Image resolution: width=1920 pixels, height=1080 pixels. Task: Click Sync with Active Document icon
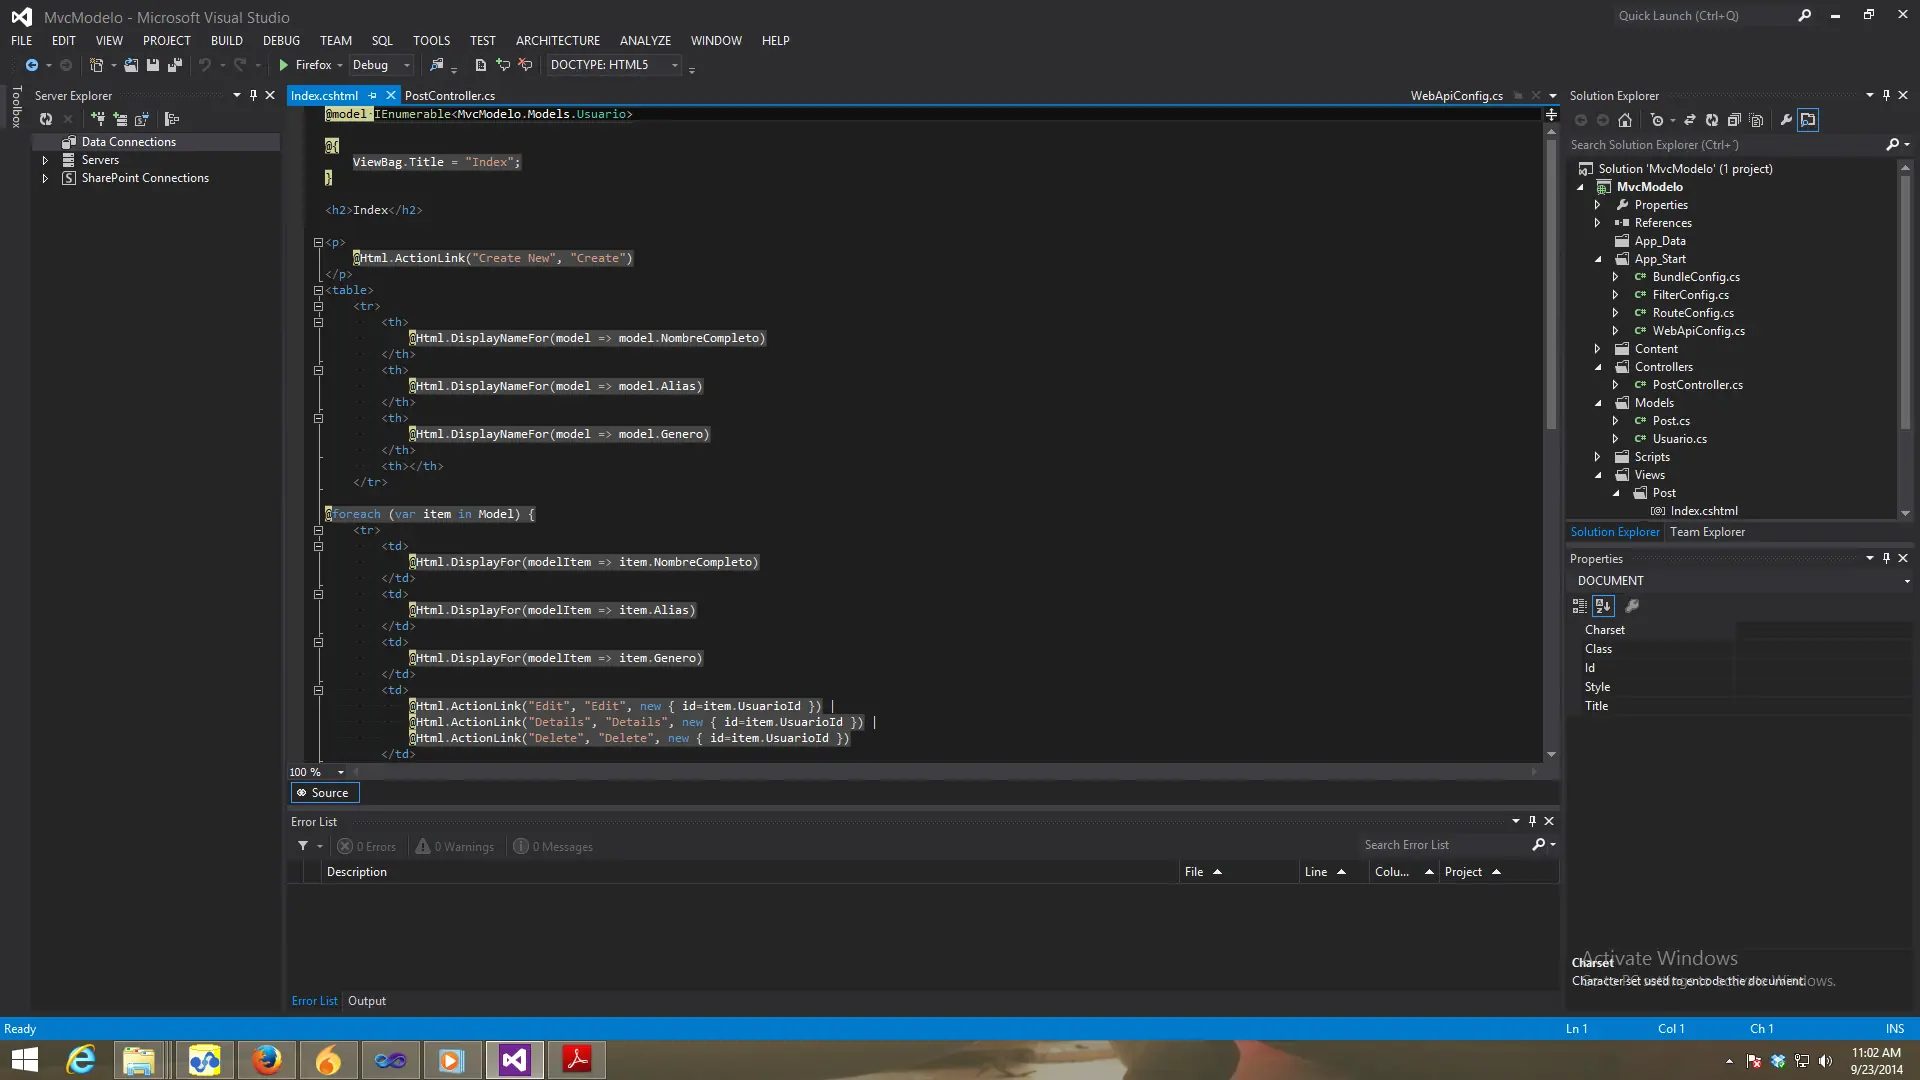click(1690, 120)
